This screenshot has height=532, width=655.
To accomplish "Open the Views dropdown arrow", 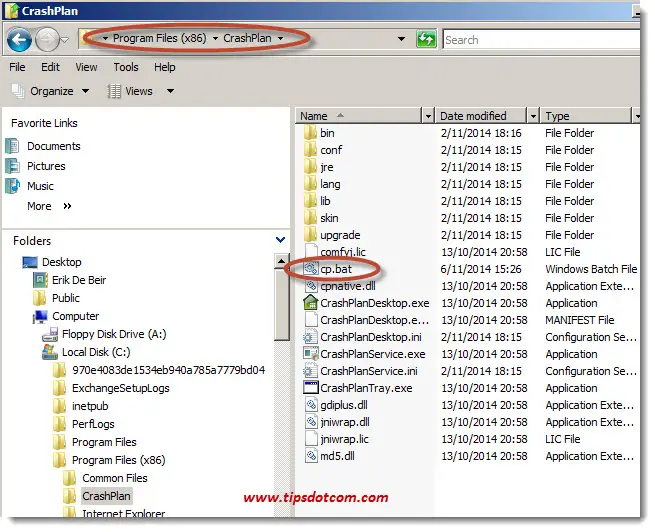I will 170,91.
